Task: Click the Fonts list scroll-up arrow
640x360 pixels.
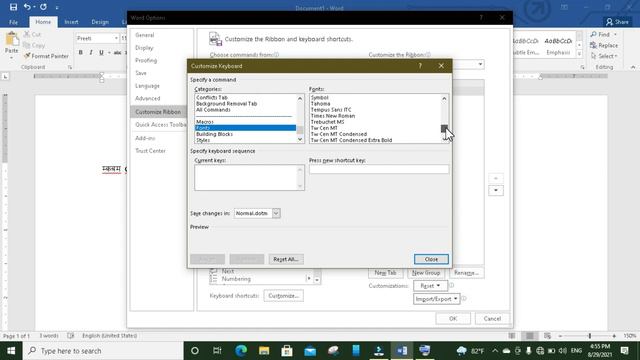Action: click(444, 98)
